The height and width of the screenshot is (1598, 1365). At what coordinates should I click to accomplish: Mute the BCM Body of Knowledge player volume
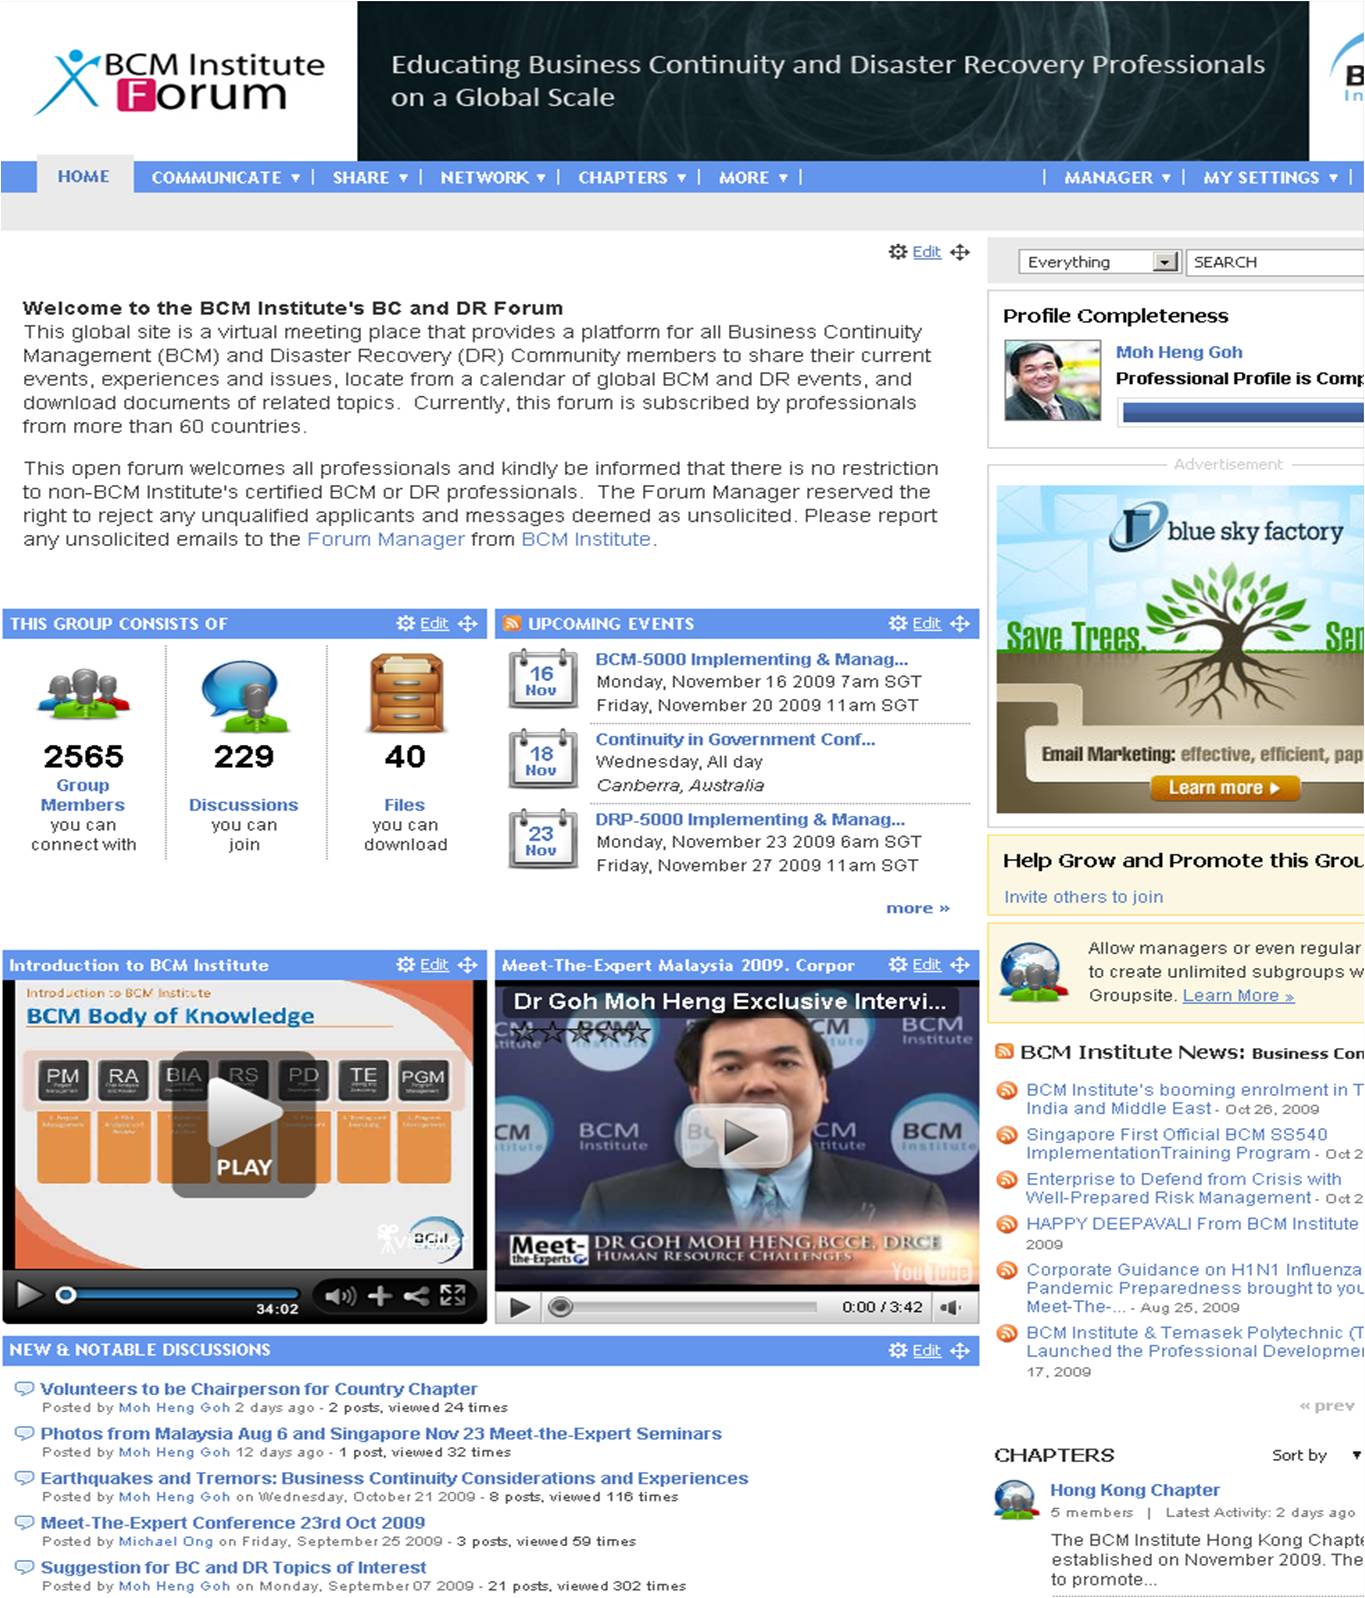(339, 1296)
